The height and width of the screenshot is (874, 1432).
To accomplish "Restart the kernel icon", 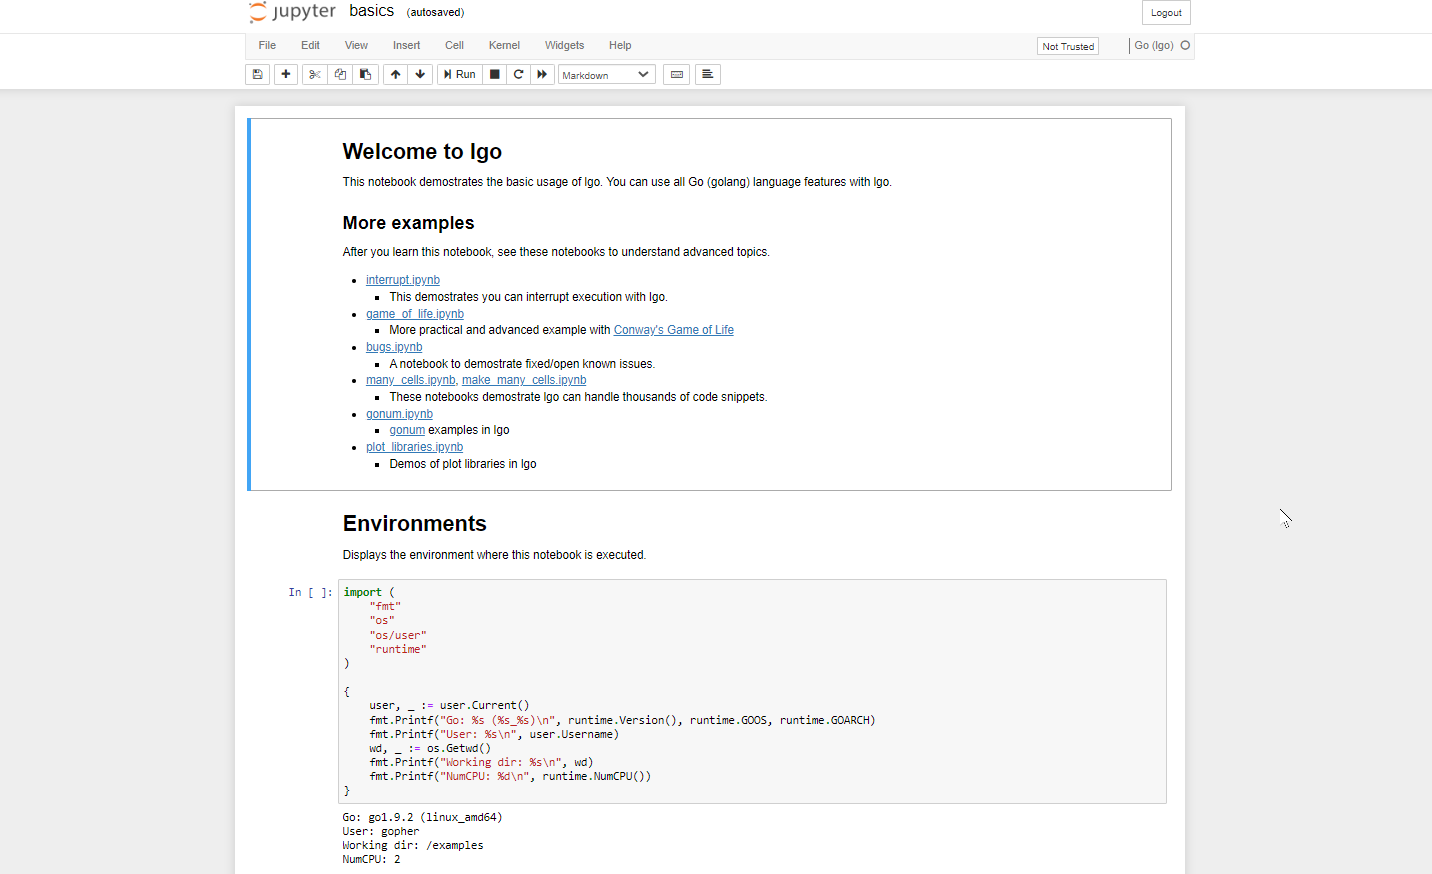I will pyautogui.click(x=518, y=74).
